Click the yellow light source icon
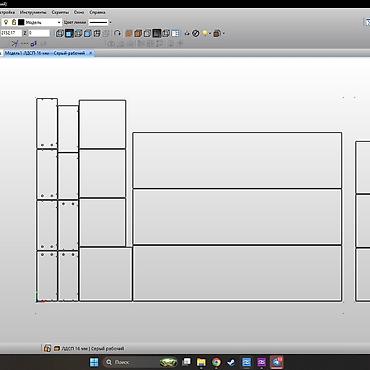 tap(205, 33)
